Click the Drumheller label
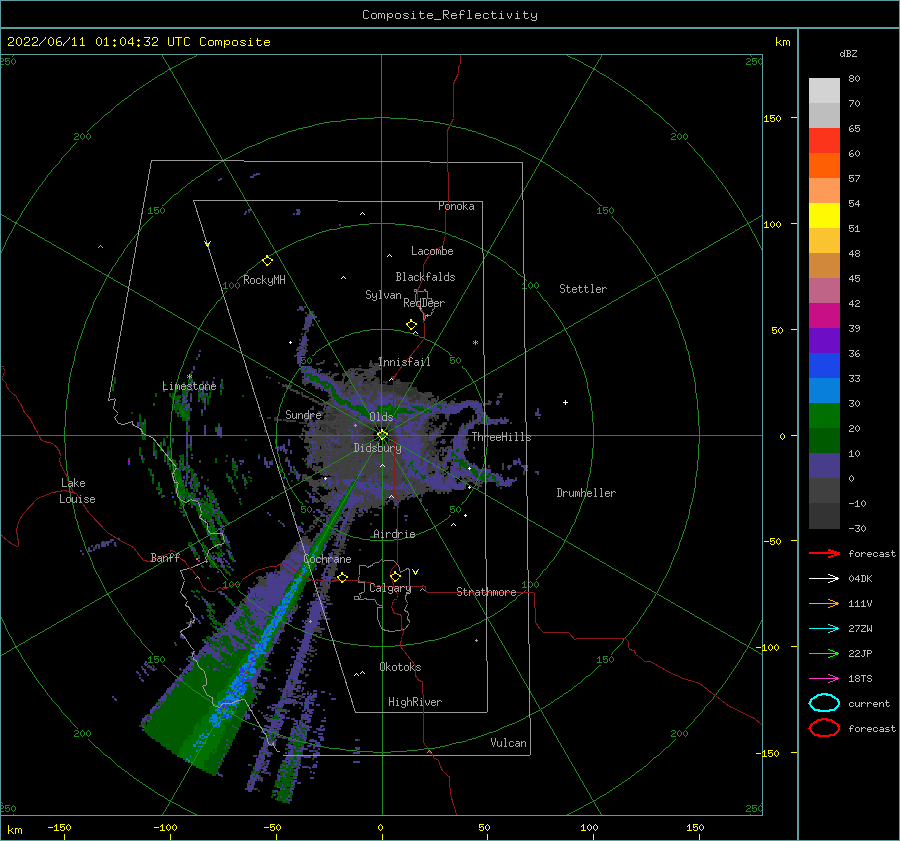This screenshot has height=841, width=900. click(x=586, y=493)
